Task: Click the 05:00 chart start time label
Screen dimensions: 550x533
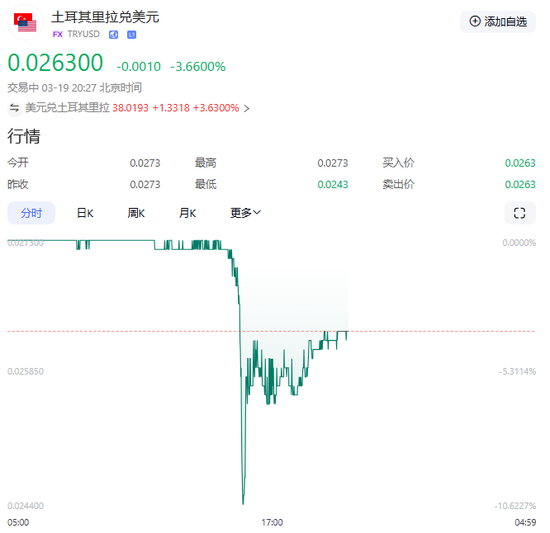Action: (x=18, y=522)
